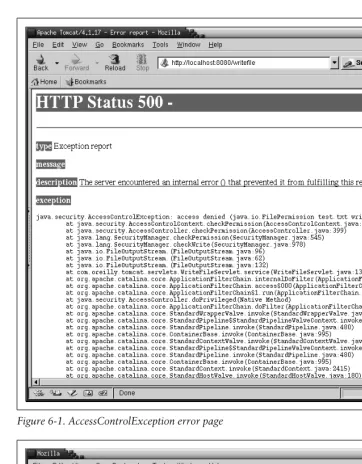Expand the Back history dropdown arrow
The width and height of the screenshot is (362, 464).
(x=57, y=63)
